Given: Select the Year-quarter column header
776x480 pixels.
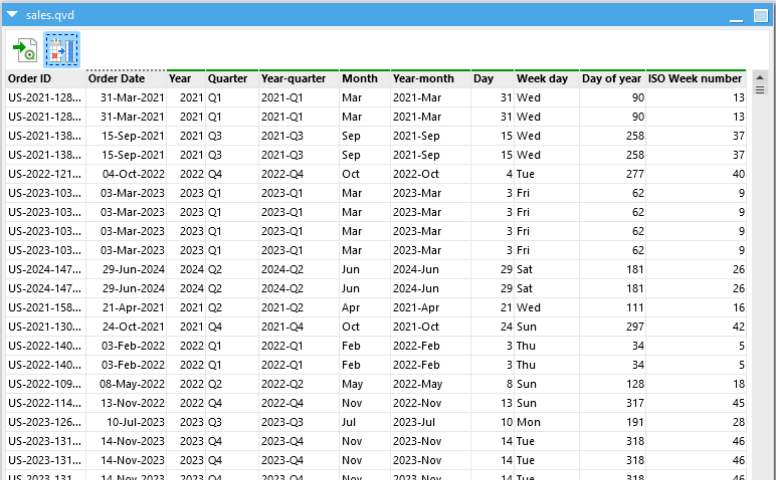Looking at the screenshot, I should click(299, 79).
